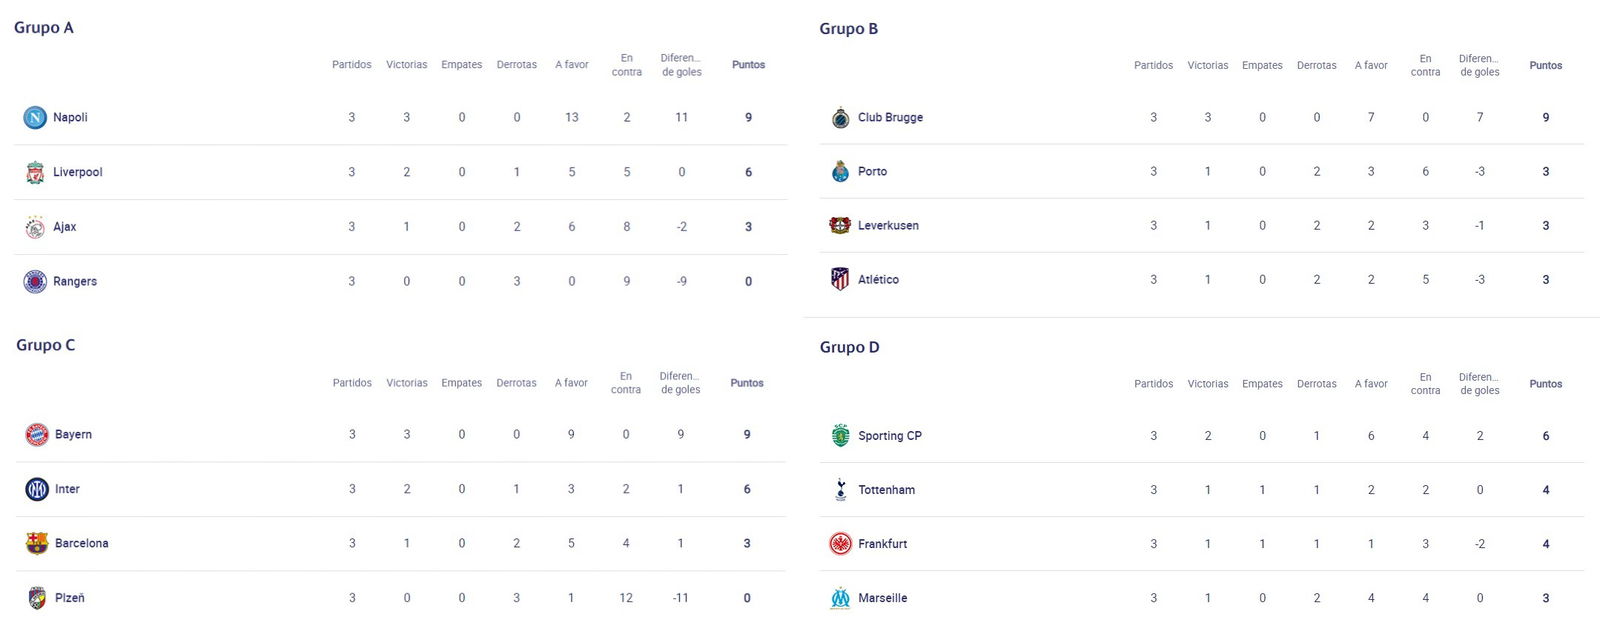The width and height of the screenshot is (1600, 634).
Task: Click the Grupo D heading
Action: pos(849,347)
